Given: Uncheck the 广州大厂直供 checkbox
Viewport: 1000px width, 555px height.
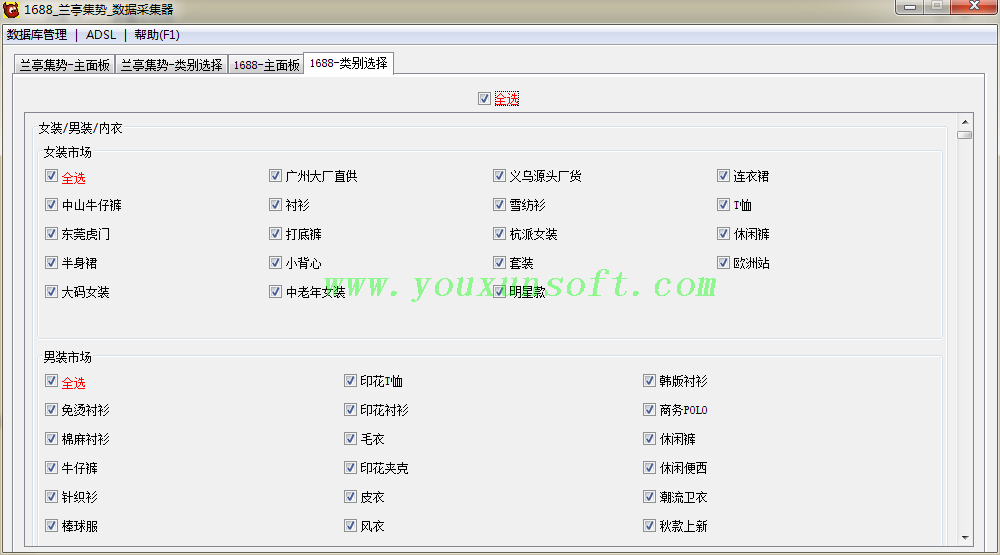Looking at the screenshot, I should [276, 175].
